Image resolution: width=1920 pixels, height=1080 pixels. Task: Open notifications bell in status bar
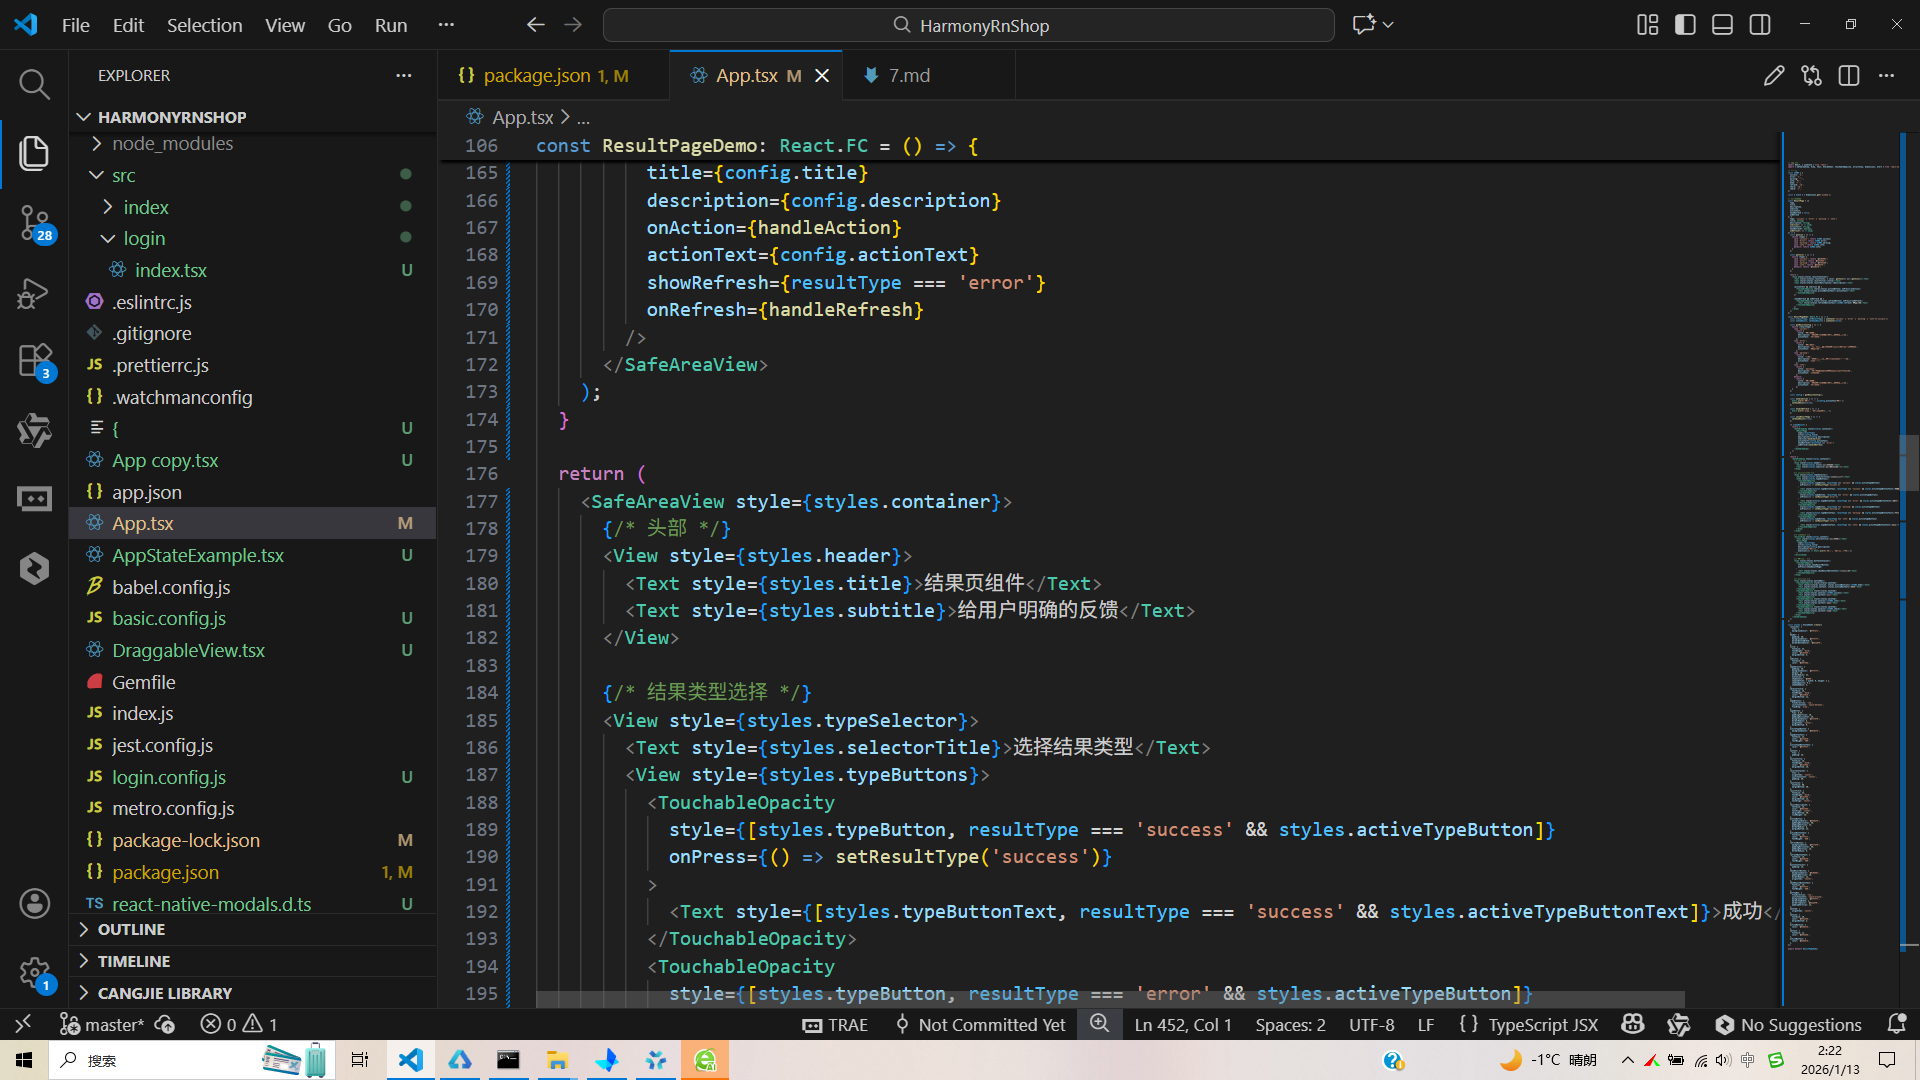coord(1896,1024)
